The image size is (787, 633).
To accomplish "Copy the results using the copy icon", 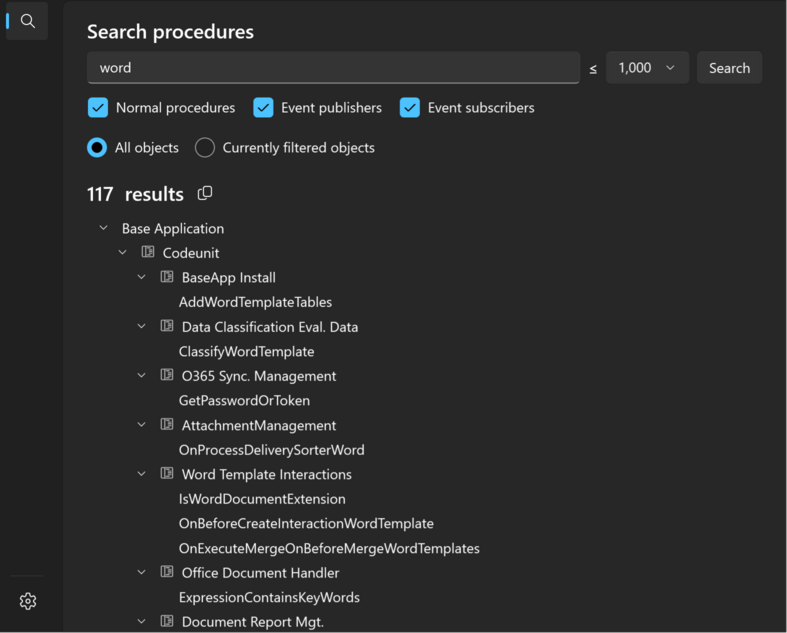I will coord(205,193).
